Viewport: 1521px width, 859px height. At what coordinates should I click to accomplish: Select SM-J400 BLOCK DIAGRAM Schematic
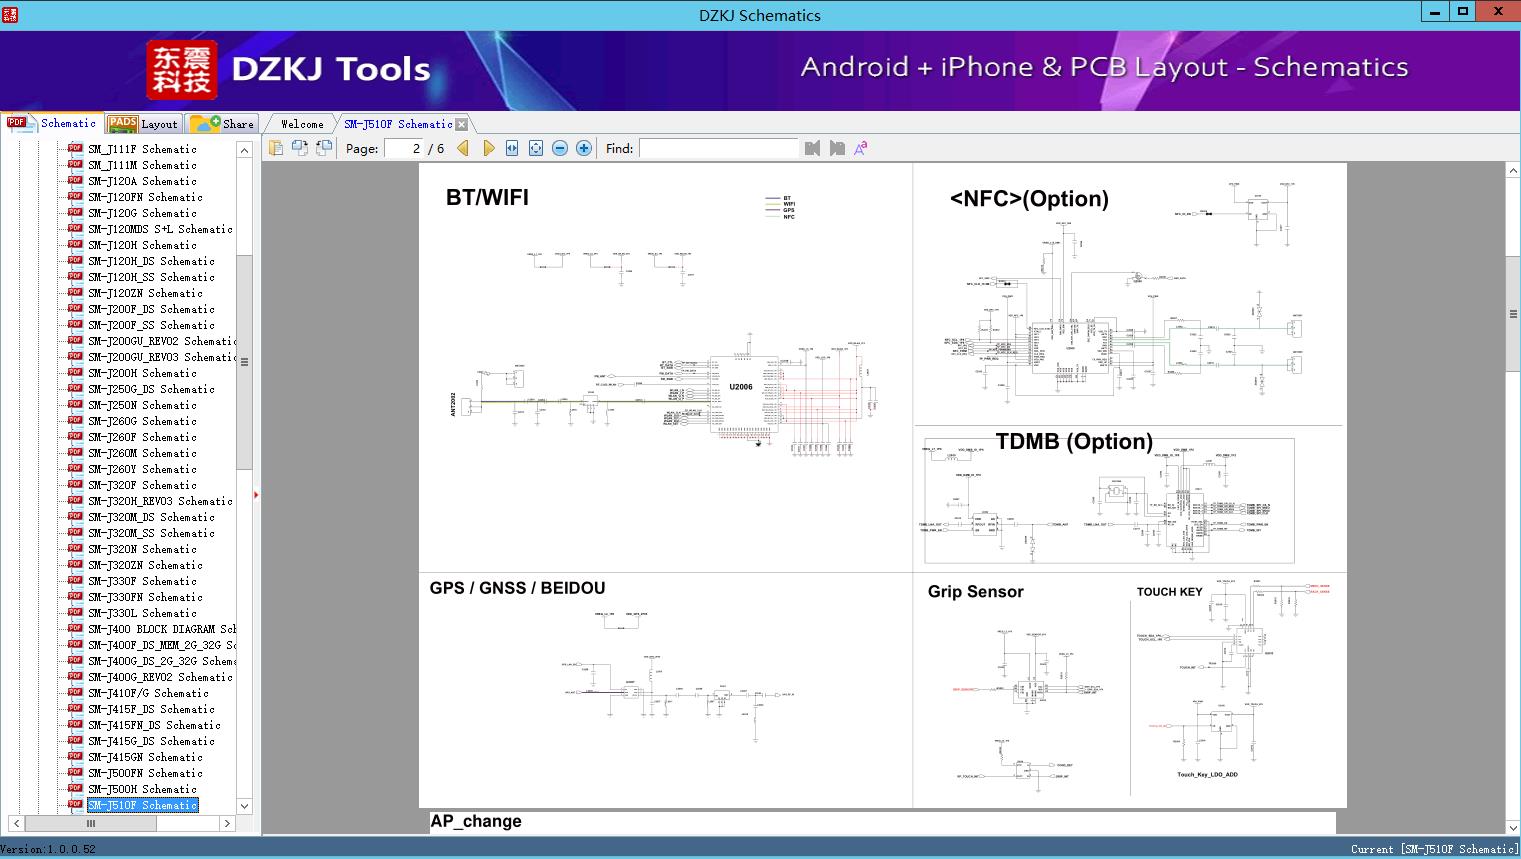(162, 629)
